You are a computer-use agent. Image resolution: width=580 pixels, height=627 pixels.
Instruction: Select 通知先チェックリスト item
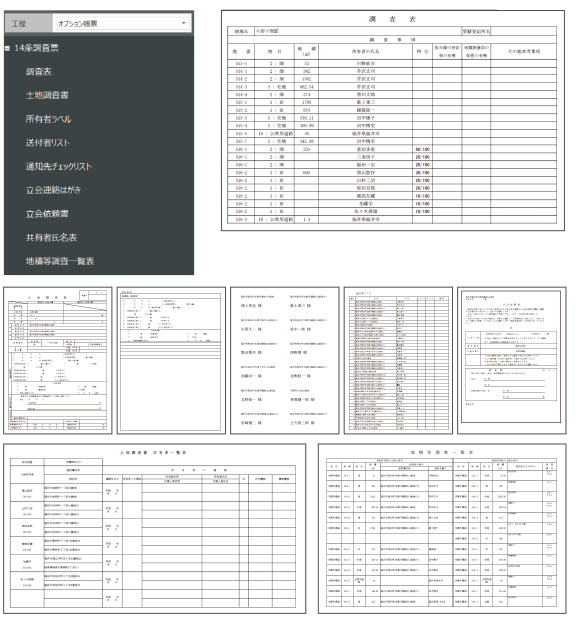tap(59, 166)
